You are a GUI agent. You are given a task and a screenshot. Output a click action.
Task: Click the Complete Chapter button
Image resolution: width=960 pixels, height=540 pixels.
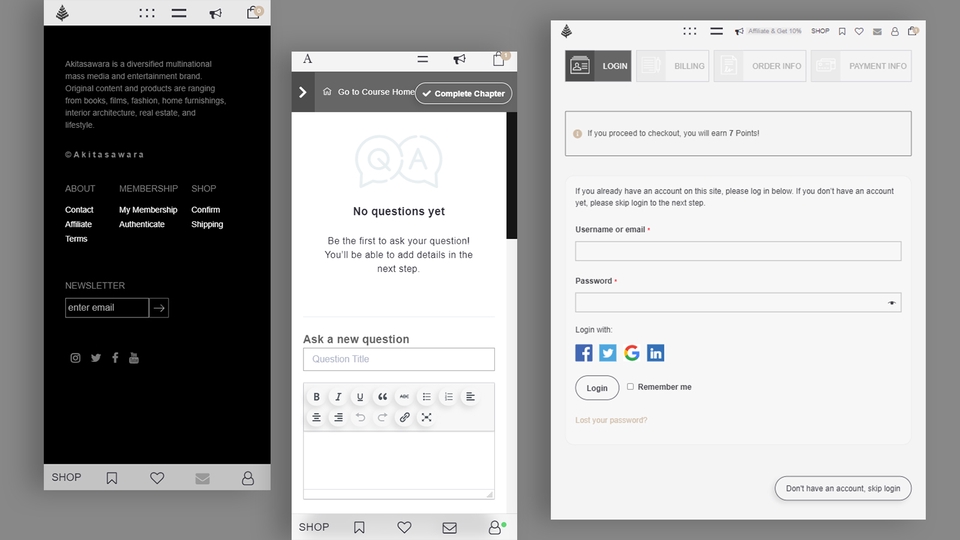[x=463, y=94]
